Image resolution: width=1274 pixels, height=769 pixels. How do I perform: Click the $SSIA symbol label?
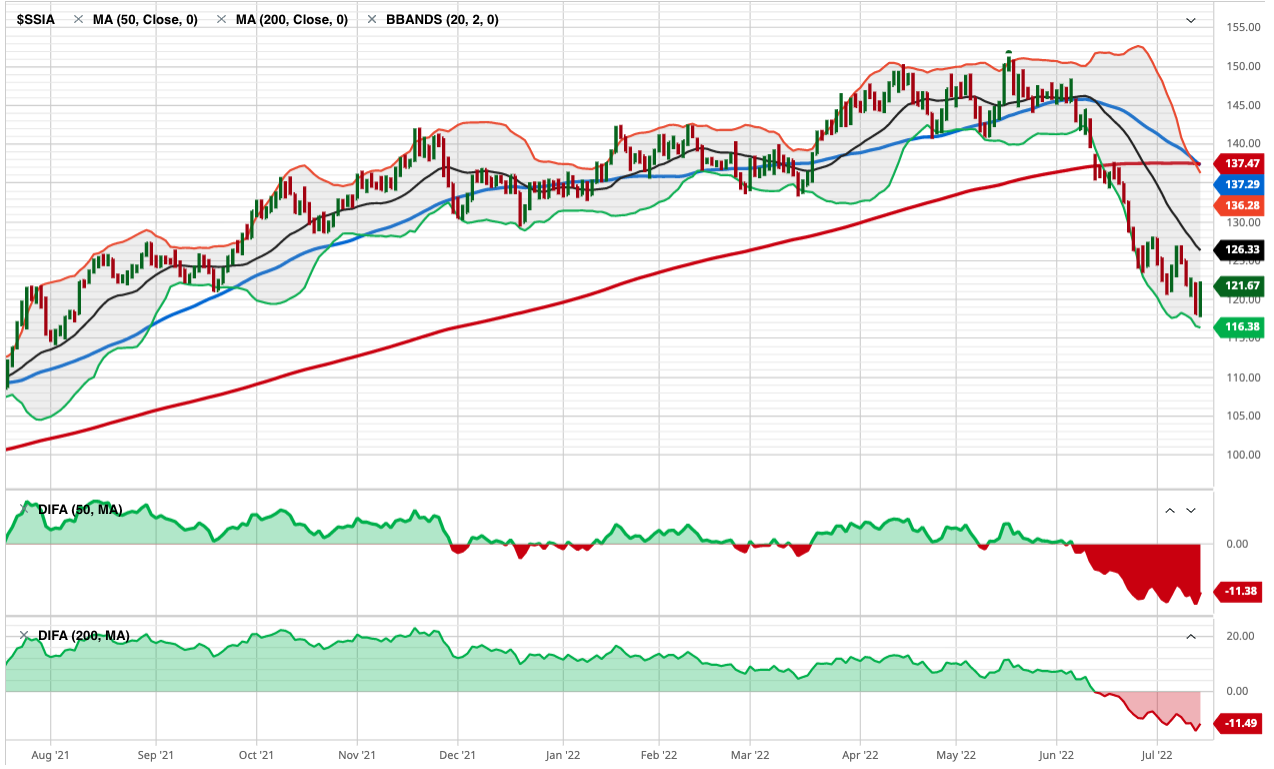(x=36, y=19)
